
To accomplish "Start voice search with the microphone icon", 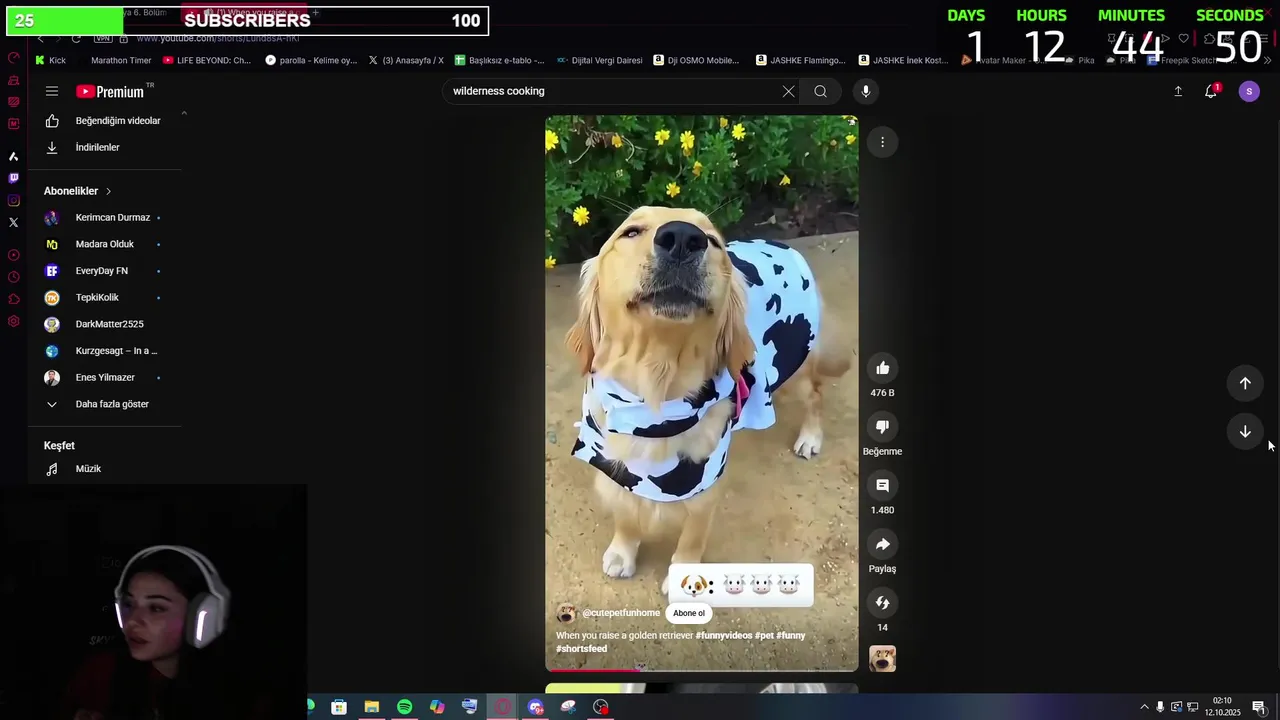I will pos(866,91).
